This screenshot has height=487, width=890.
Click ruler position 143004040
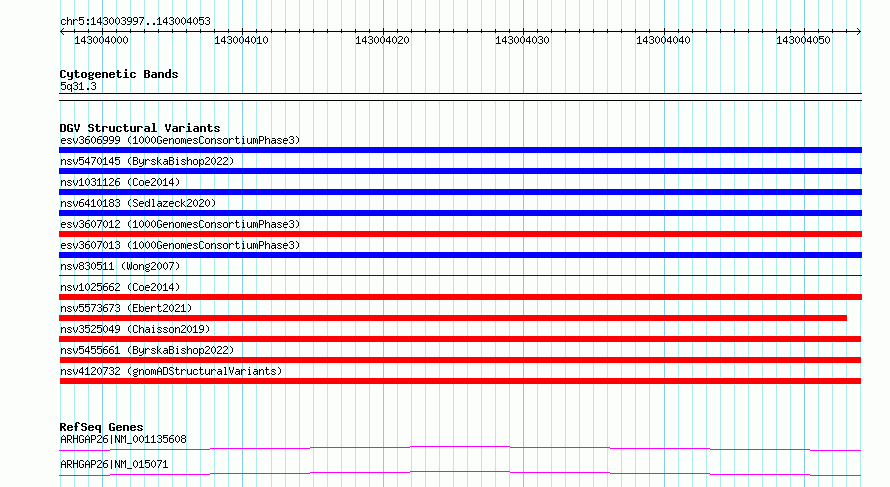pos(664,40)
